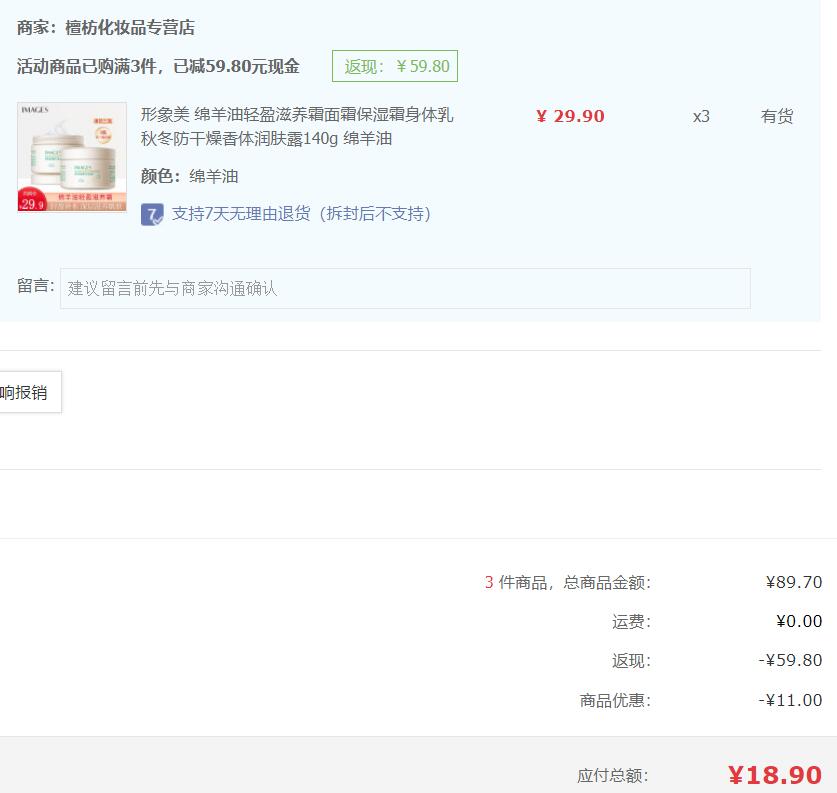This screenshot has width=837, height=793.
Task: Click the 支持7天无理由退货 return policy text
Action: (301, 214)
